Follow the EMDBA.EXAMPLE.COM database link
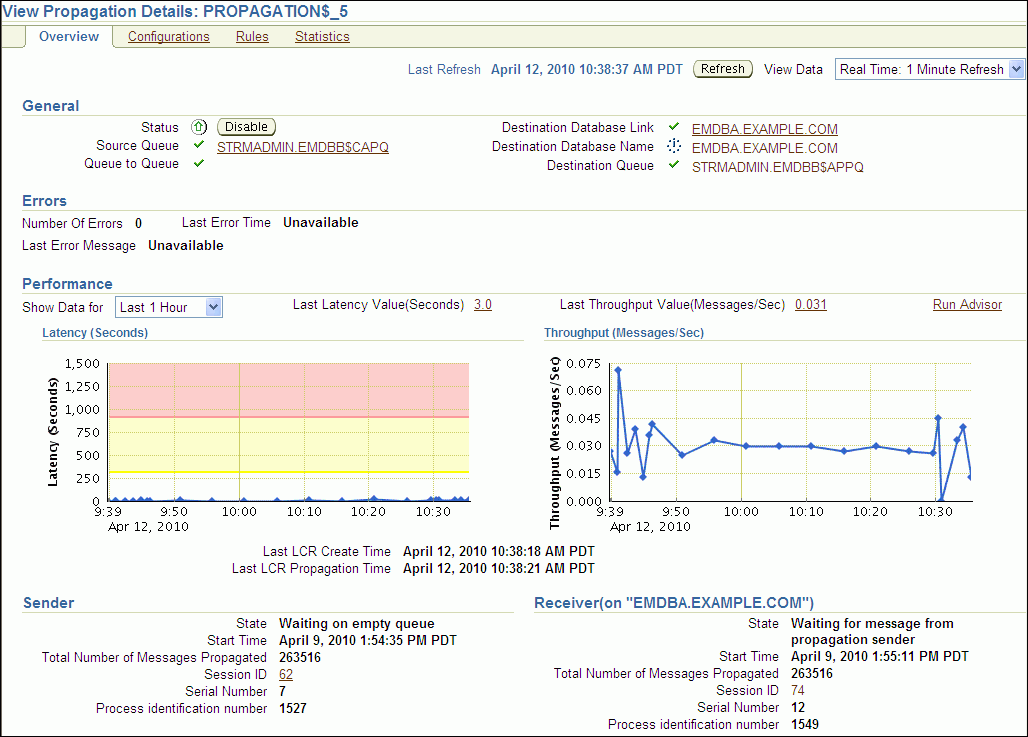The width and height of the screenshot is (1028, 737). 764,129
